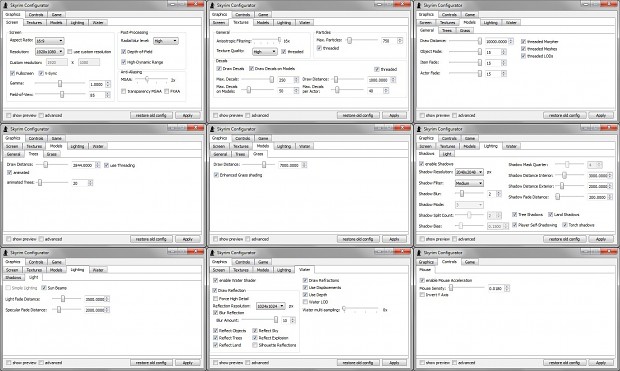Open the Game tab in the Textures-settings window
Screen dimensions: 620x371
tap(263, 15)
